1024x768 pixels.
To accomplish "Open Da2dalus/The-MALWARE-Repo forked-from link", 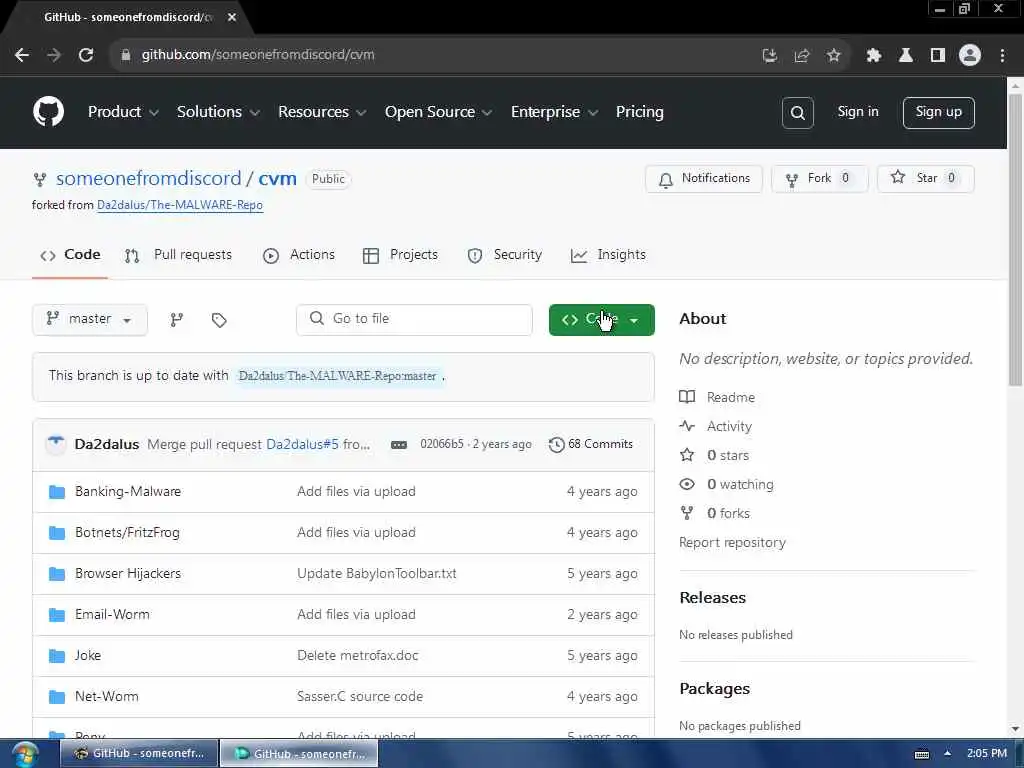I will [180, 205].
